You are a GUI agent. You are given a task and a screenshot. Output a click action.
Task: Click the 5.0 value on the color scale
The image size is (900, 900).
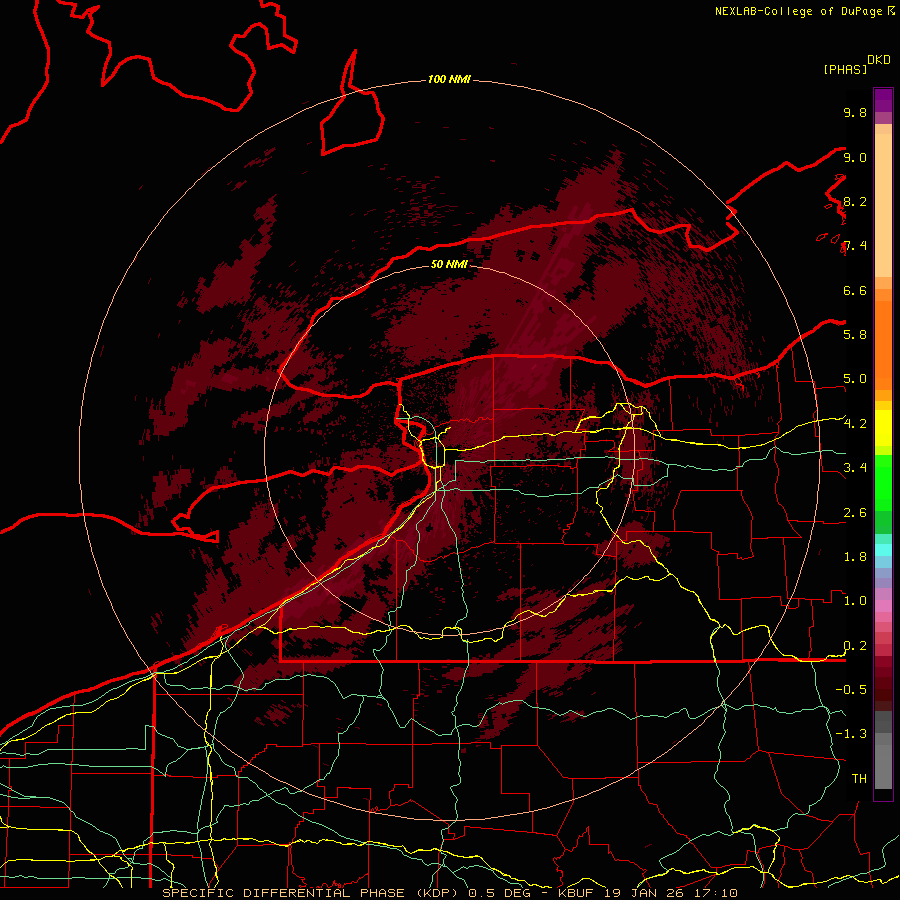855,379
